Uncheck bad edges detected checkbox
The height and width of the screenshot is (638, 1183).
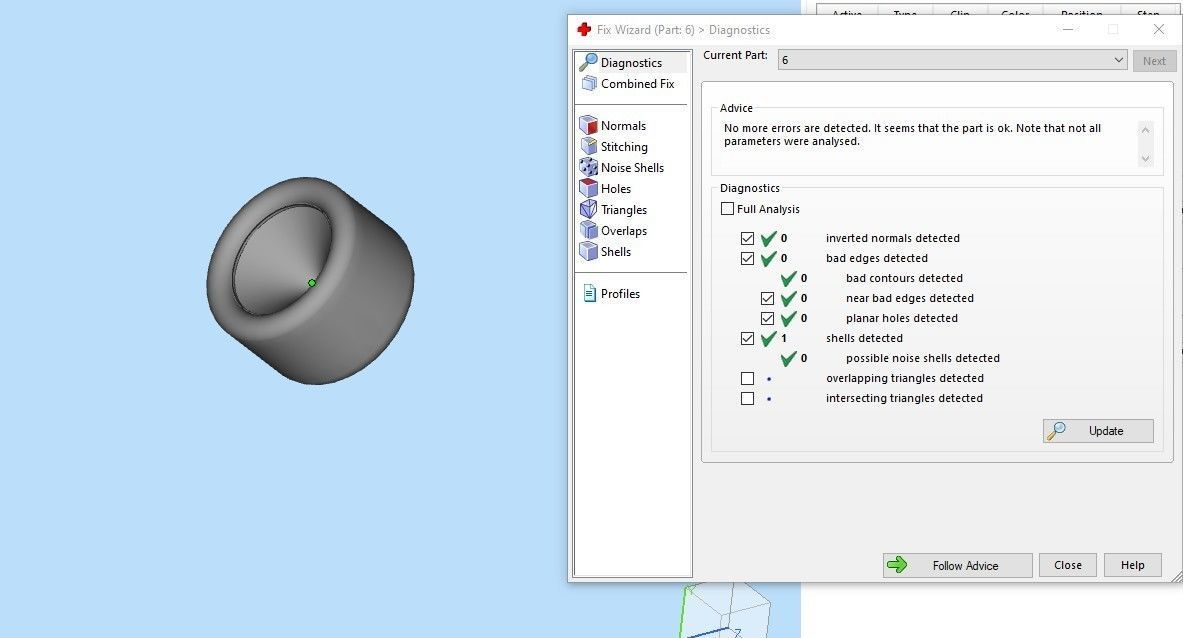click(748, 259)
